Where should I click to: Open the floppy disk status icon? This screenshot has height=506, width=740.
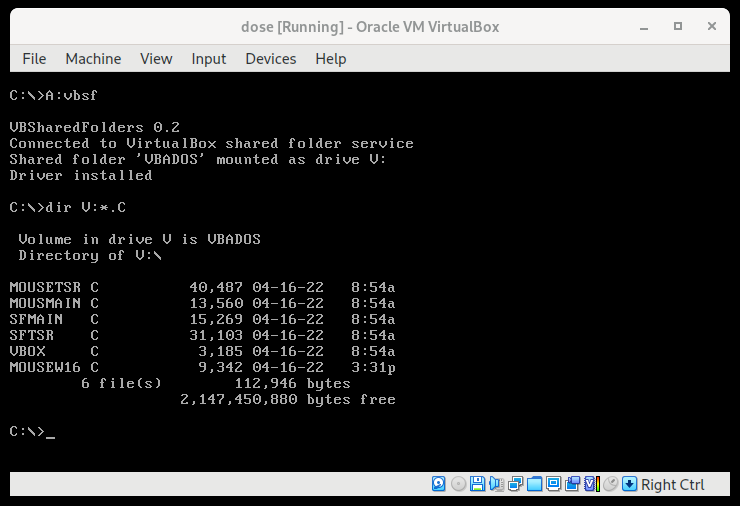pyautogui.click(x=477, y=484)
